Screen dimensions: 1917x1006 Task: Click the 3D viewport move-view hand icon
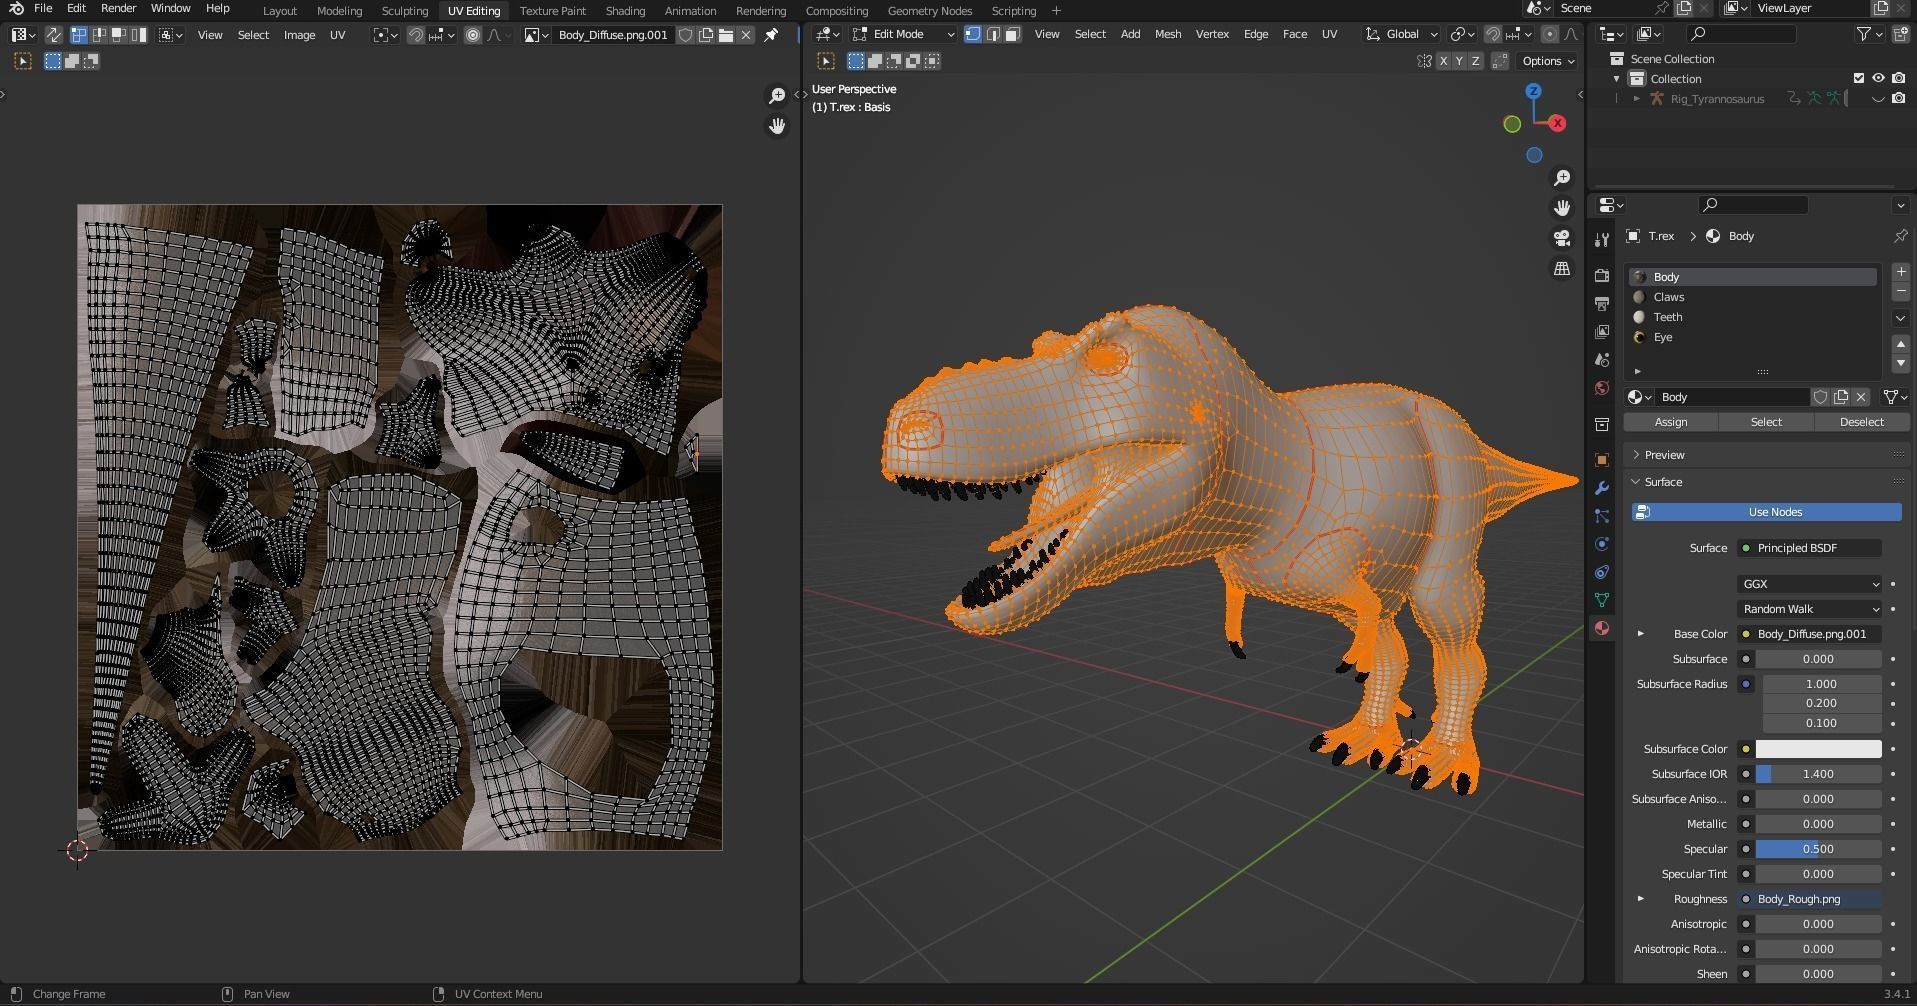pos(1562,208)
